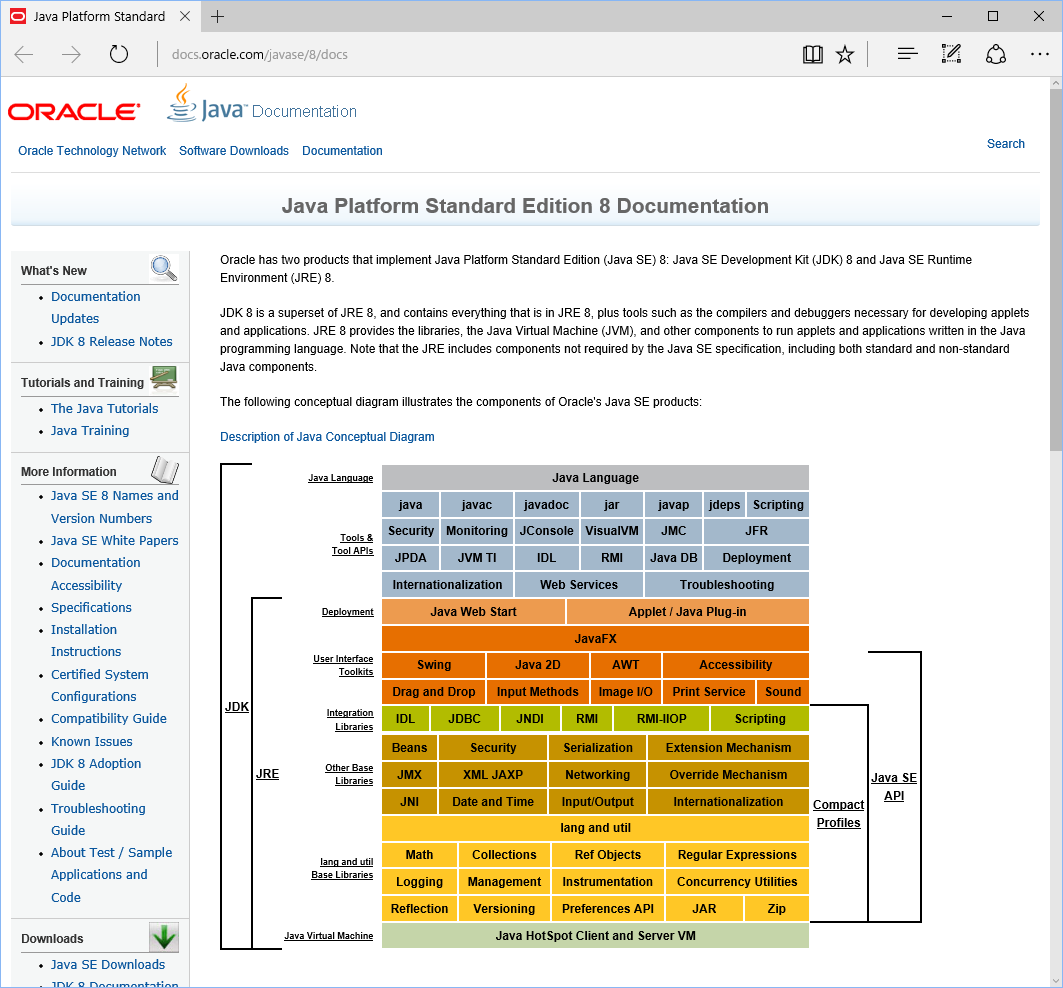Click the Drag and Drop cell
Viewport: 1063px width, 988px height.
pos(434,692)
